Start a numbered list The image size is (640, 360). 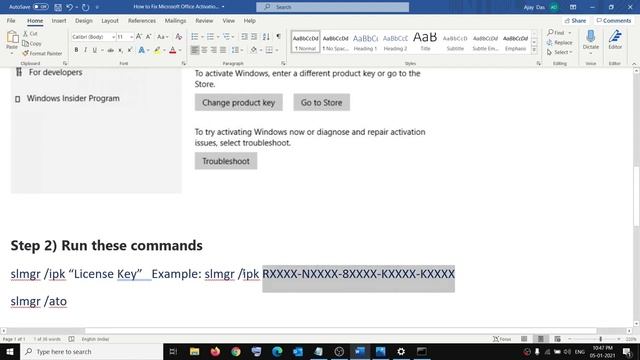(210, 37)
